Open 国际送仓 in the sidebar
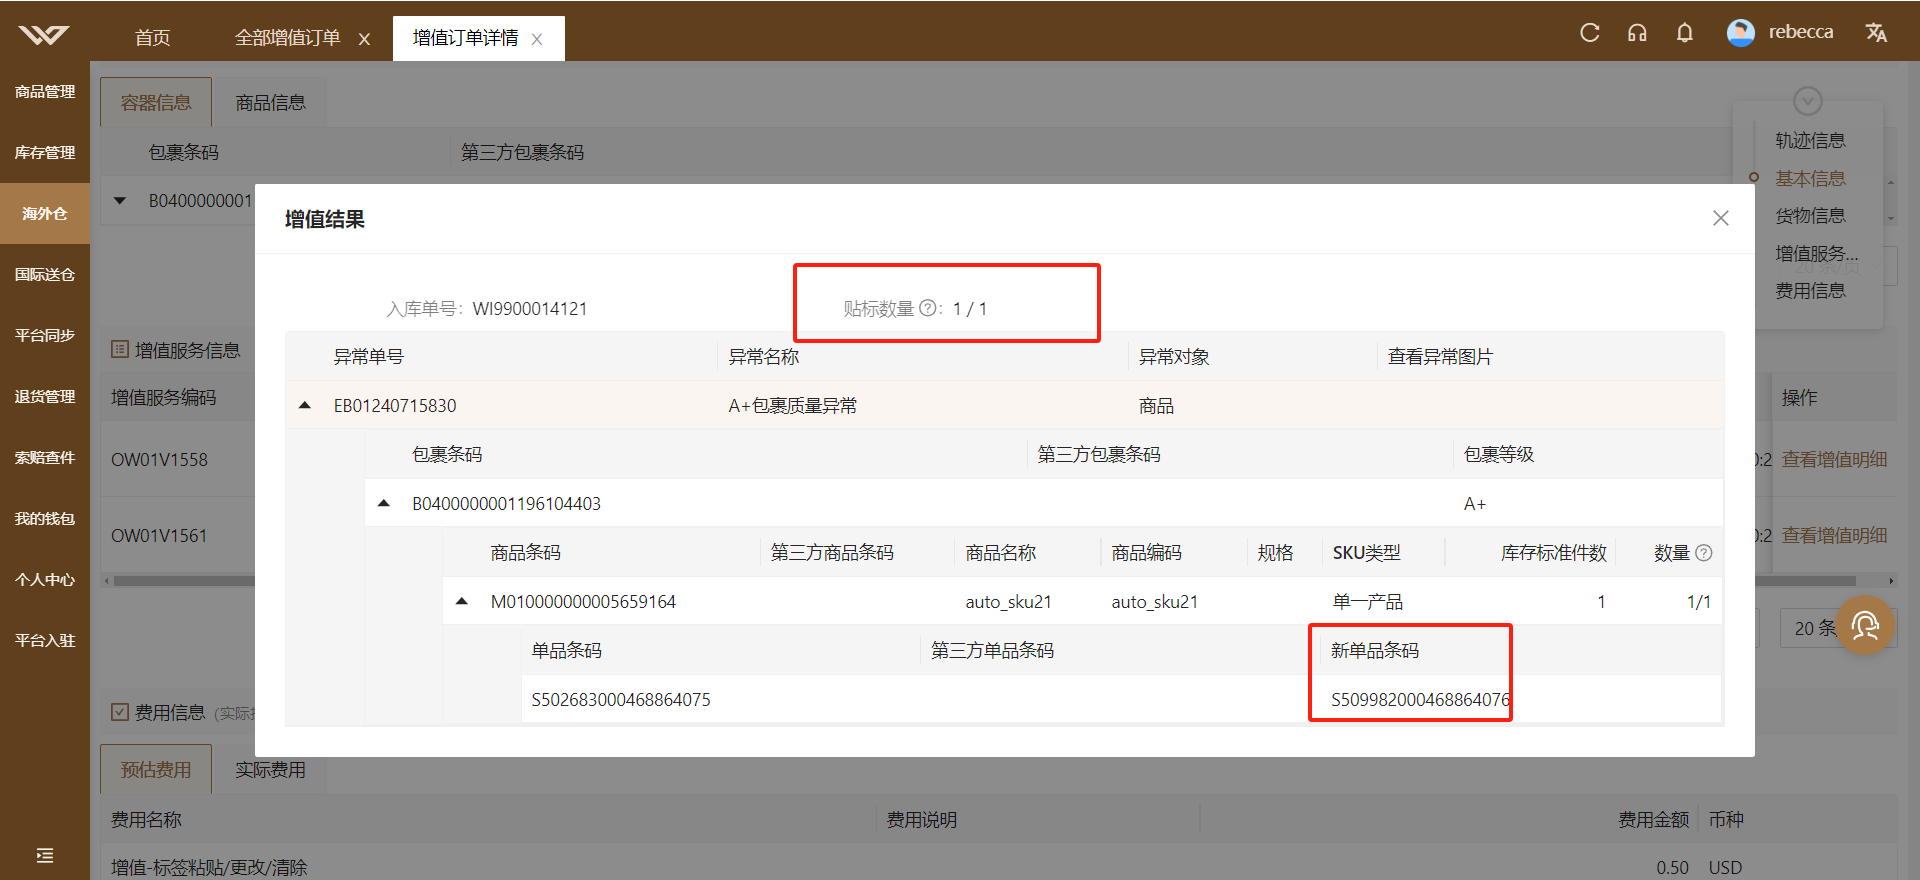This screenshot has width=1920, height=880. [45, 274]
